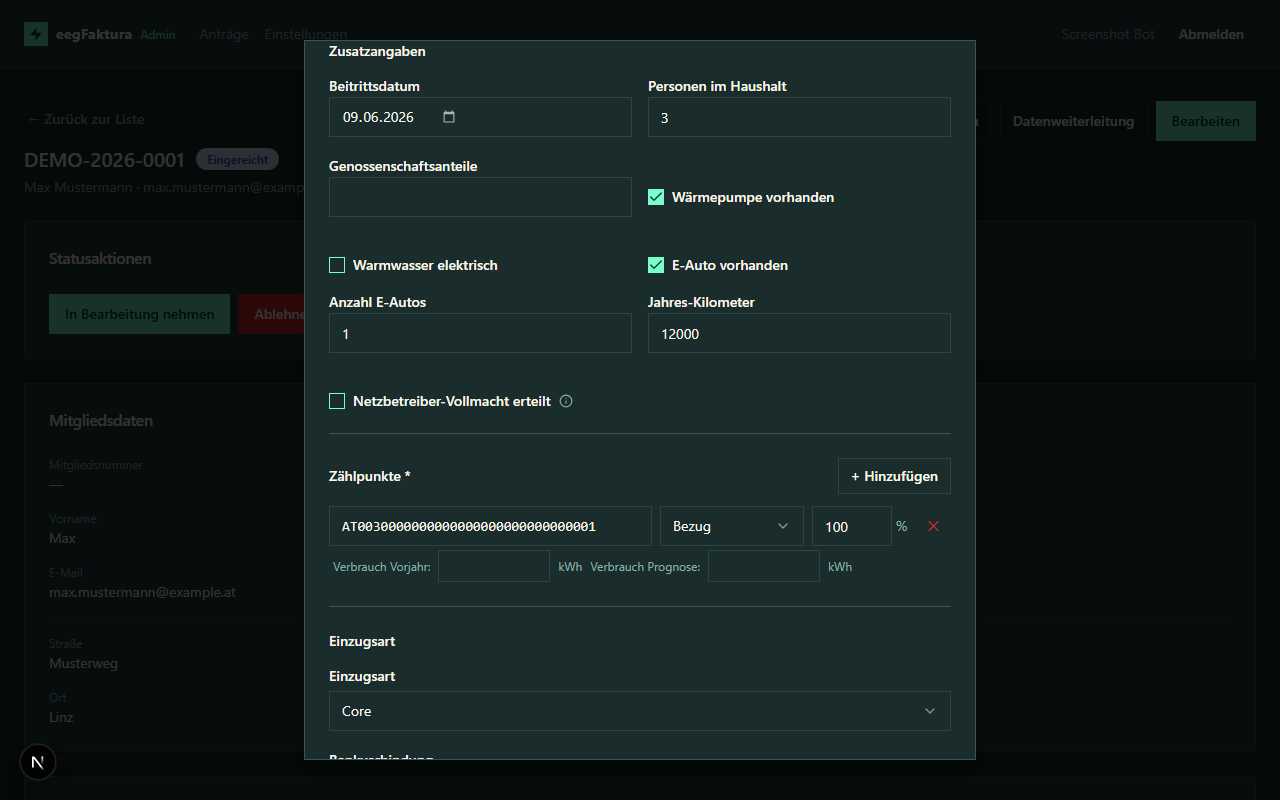Click the Datenweiterleitung button
Screen dimensions: 1280x800
(1074, 121)
